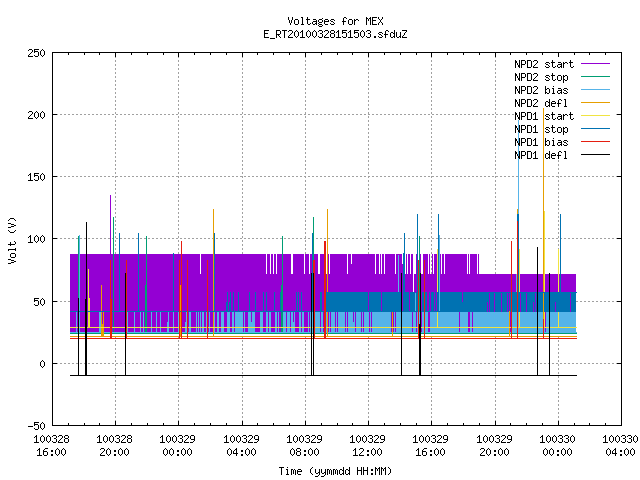
Task: Click the '100329 04:00' time tick label
Action: (x=241, y=446)
